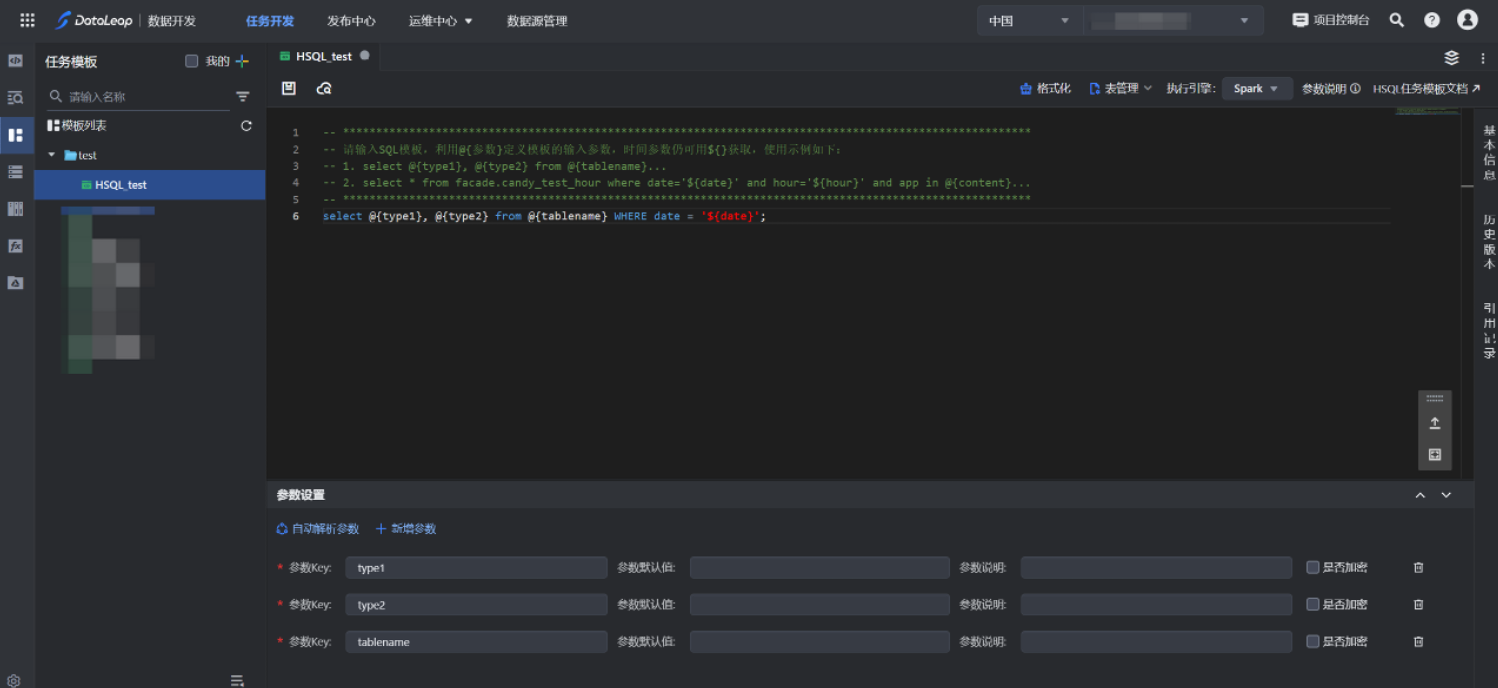
Task: Open the 发布中心 menu
Action: click(351, 20)
